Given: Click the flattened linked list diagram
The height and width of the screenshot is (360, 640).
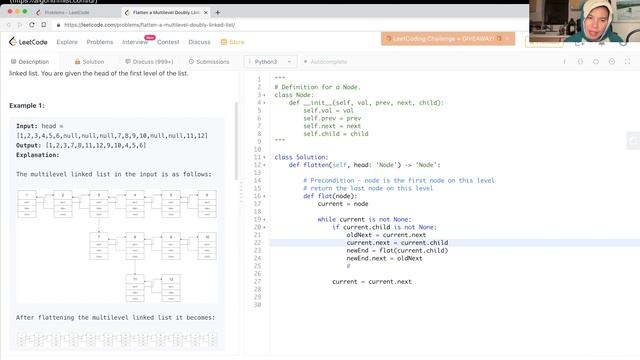Looking at the screenshot, I should click(117, 340).
